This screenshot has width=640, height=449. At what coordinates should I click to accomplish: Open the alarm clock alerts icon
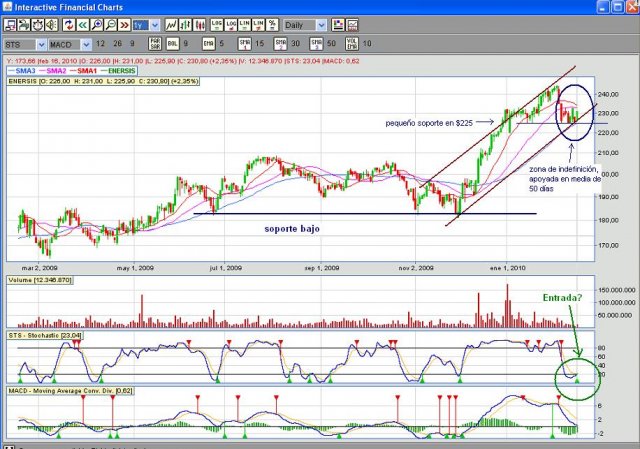(38, 25)
